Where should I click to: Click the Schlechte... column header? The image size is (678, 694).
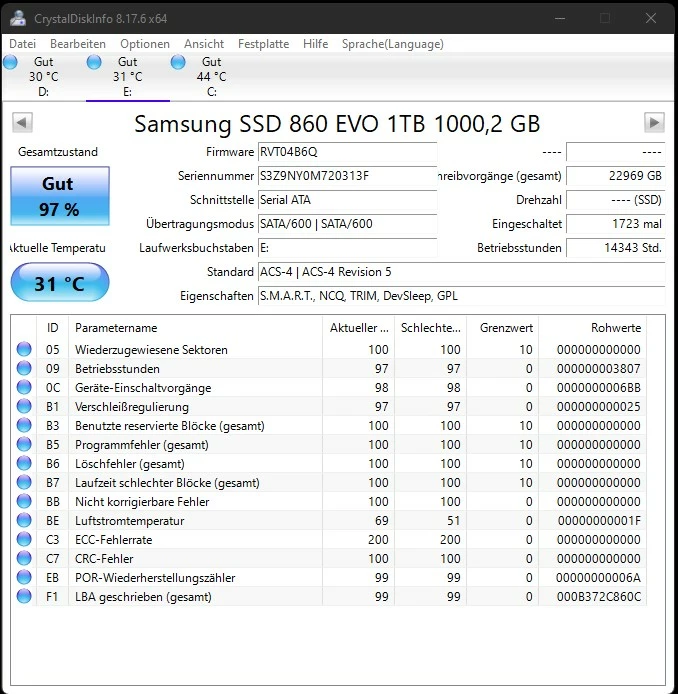(430, 328)
